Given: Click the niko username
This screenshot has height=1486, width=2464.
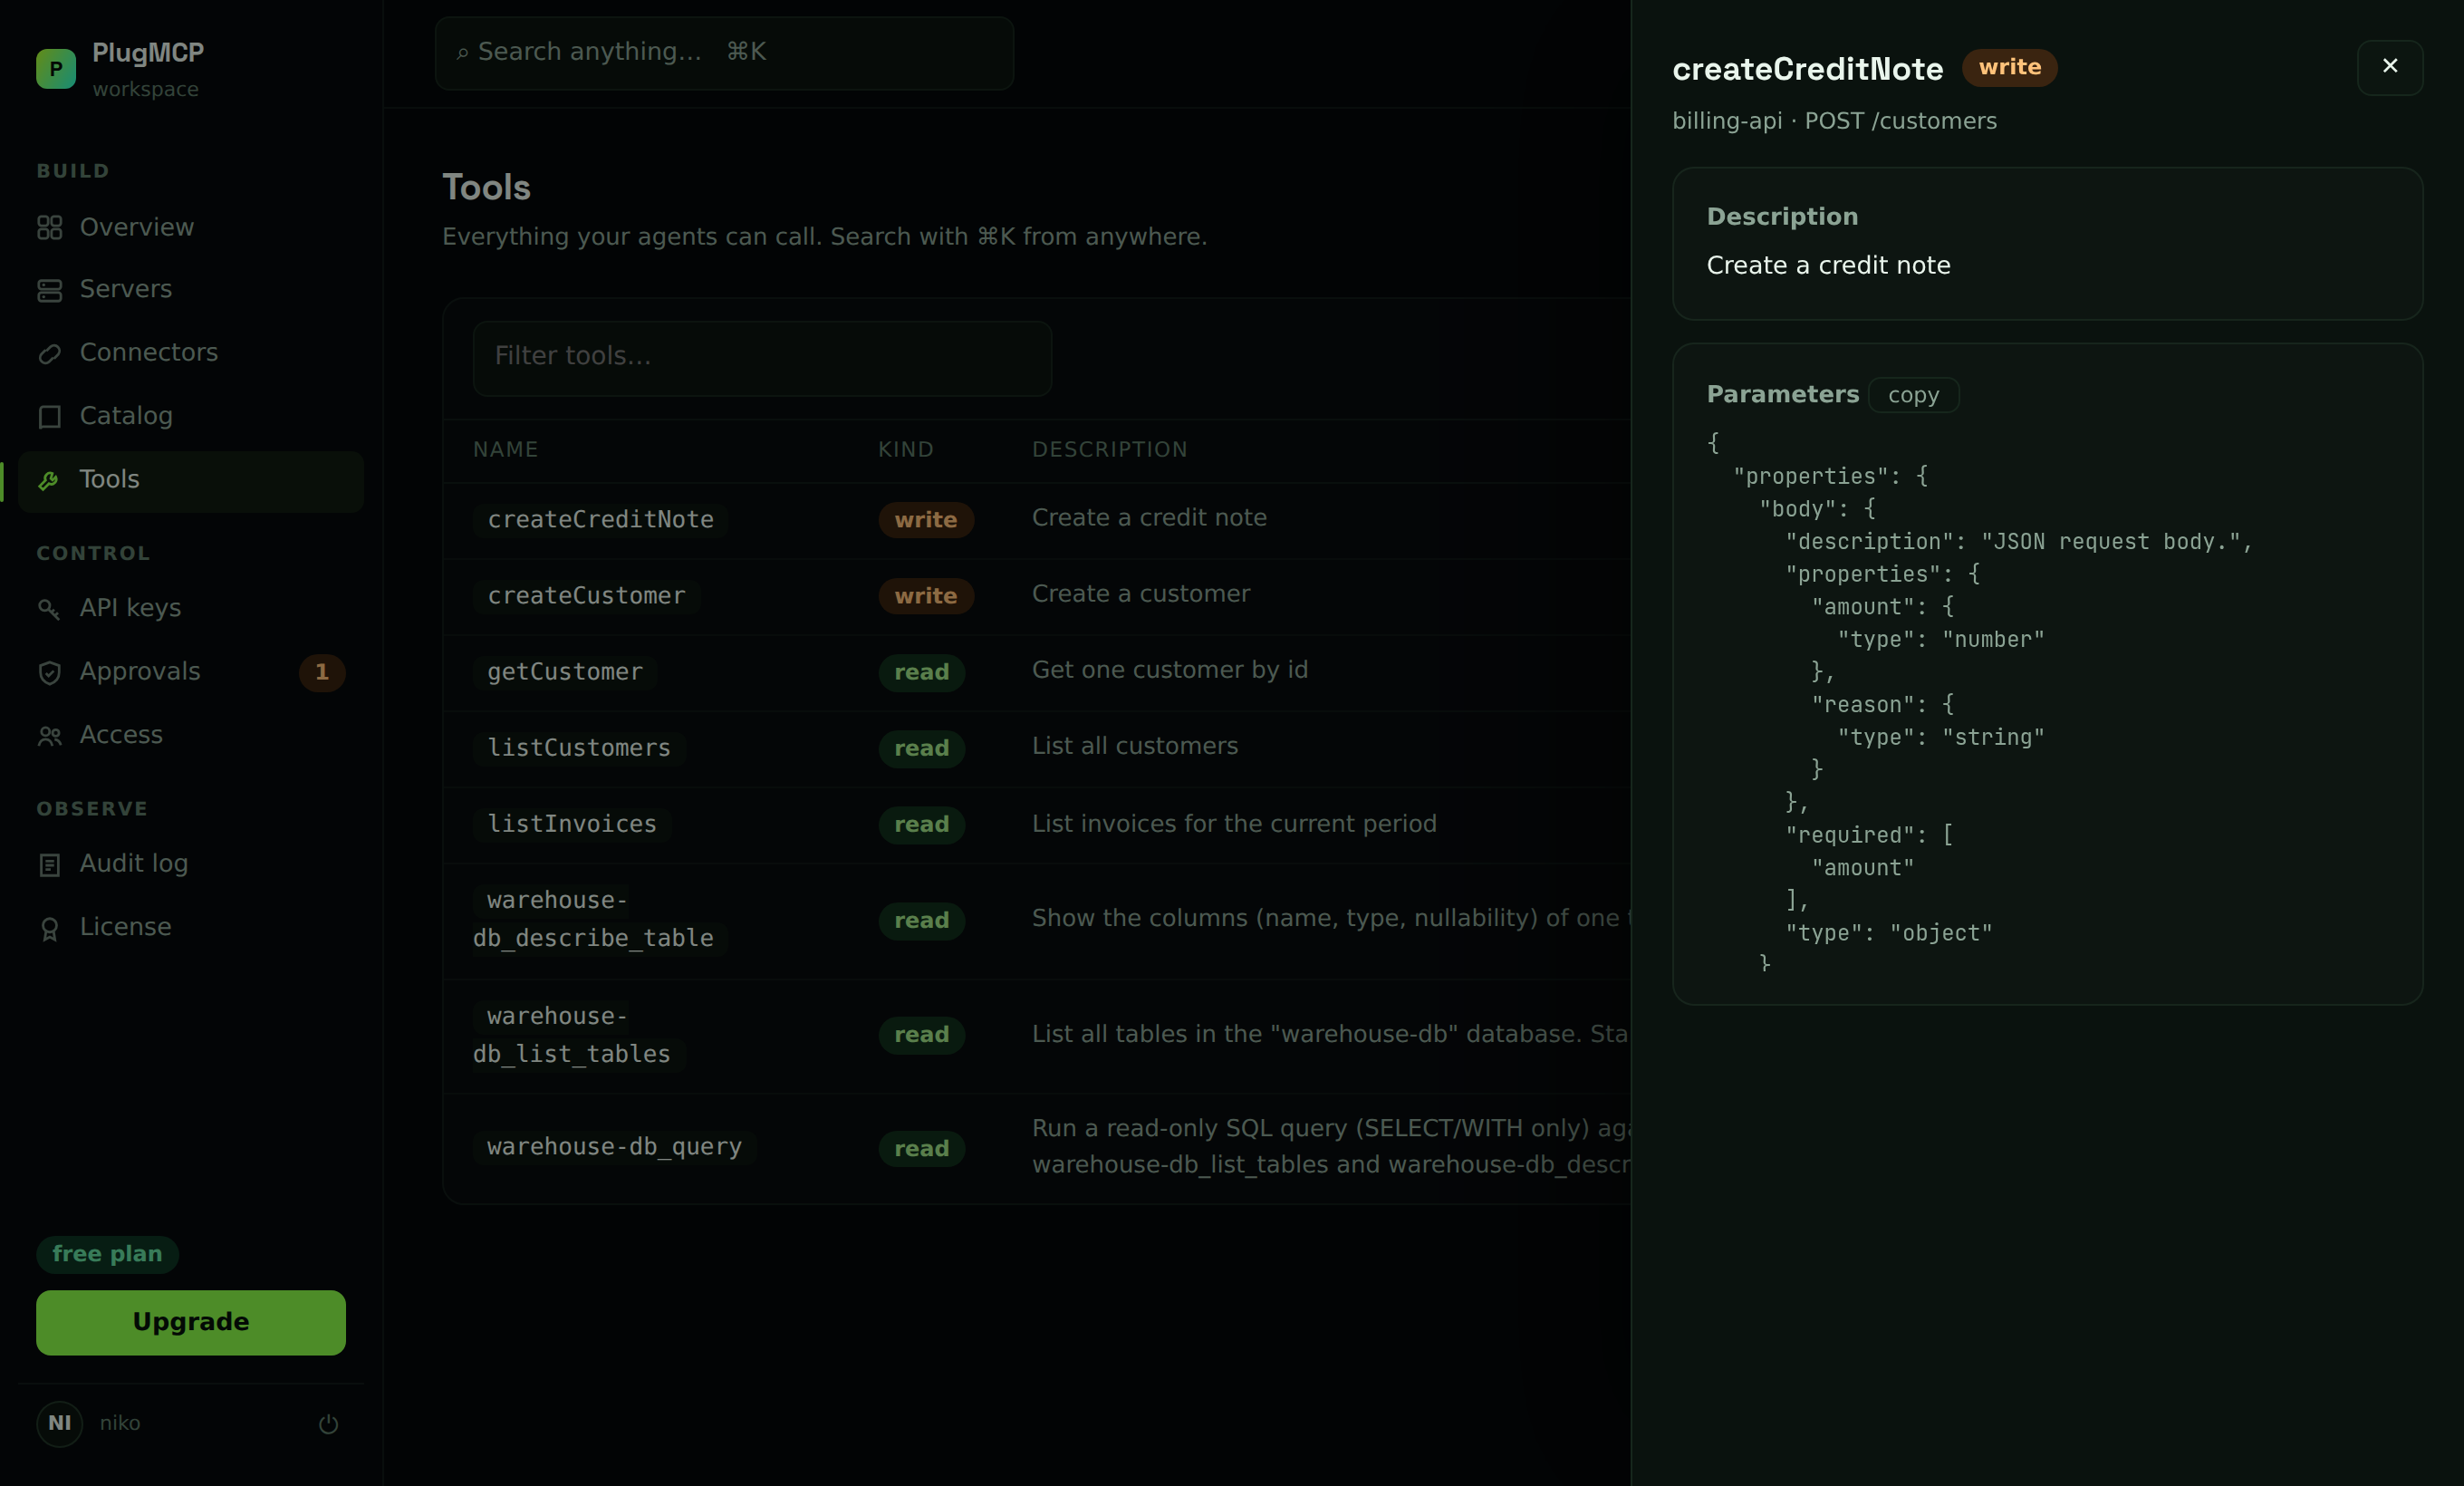Looking at the screenshot, I should [120, 1423].
